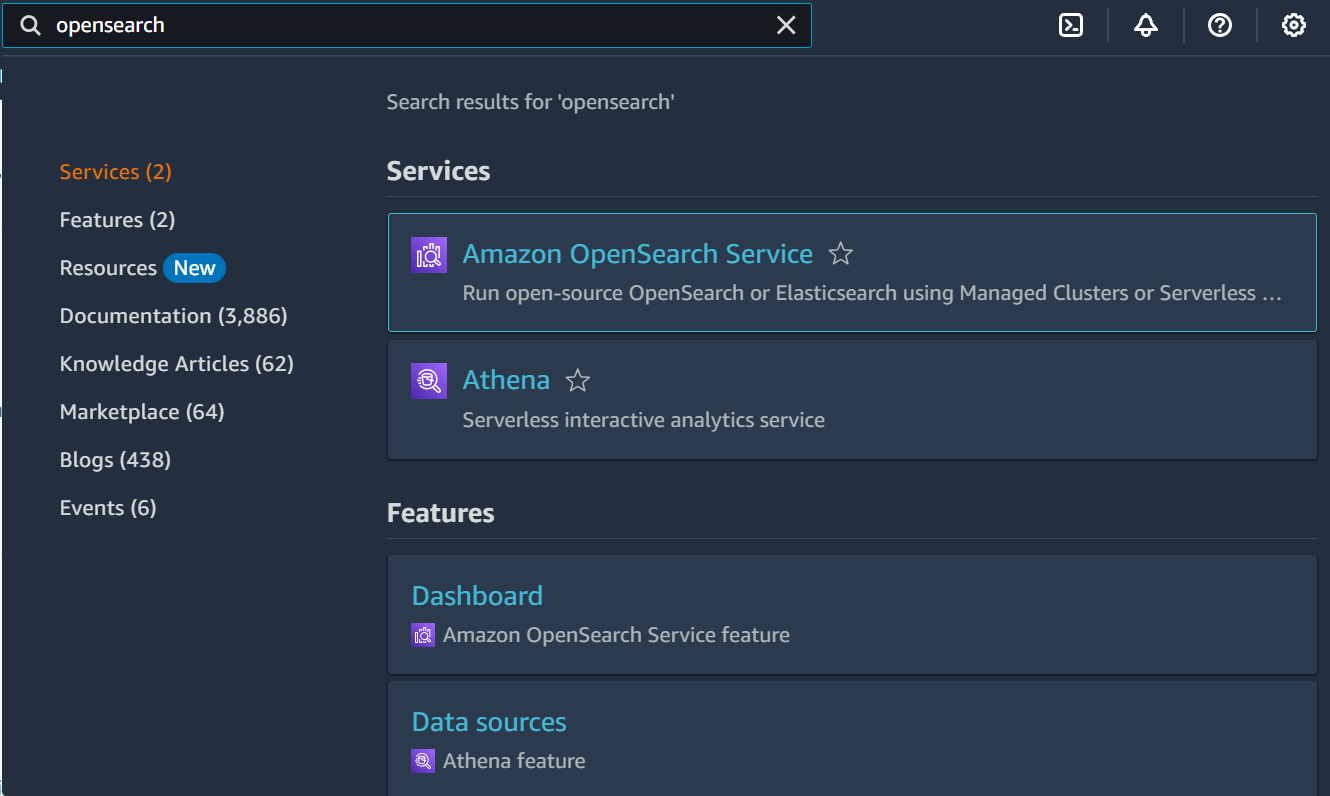The height and width of the screenshot is (796, 1330).
Task: Open the Marketplace (64) results
Action: [141, 411]
